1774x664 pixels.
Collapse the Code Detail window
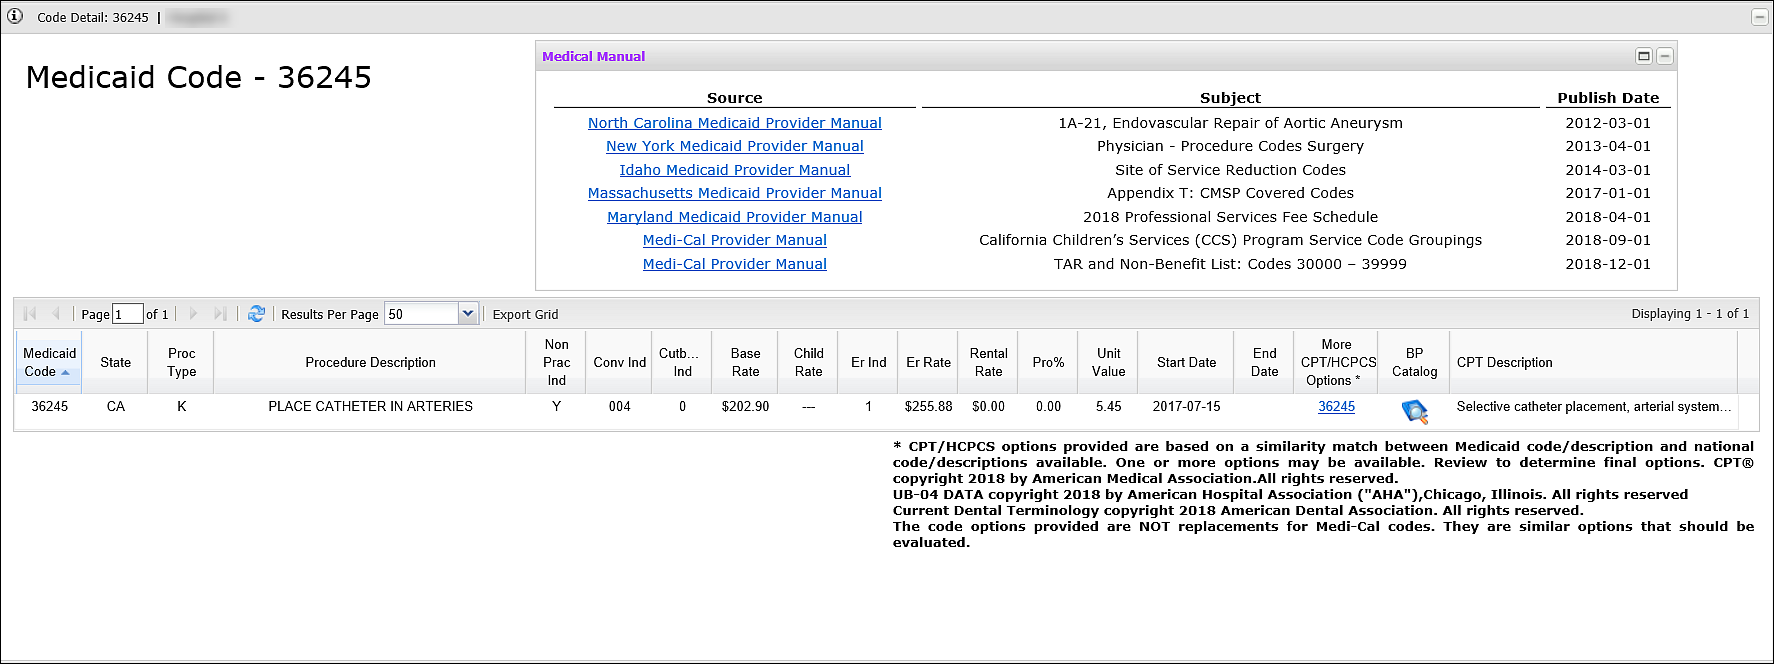point(1760,17)
